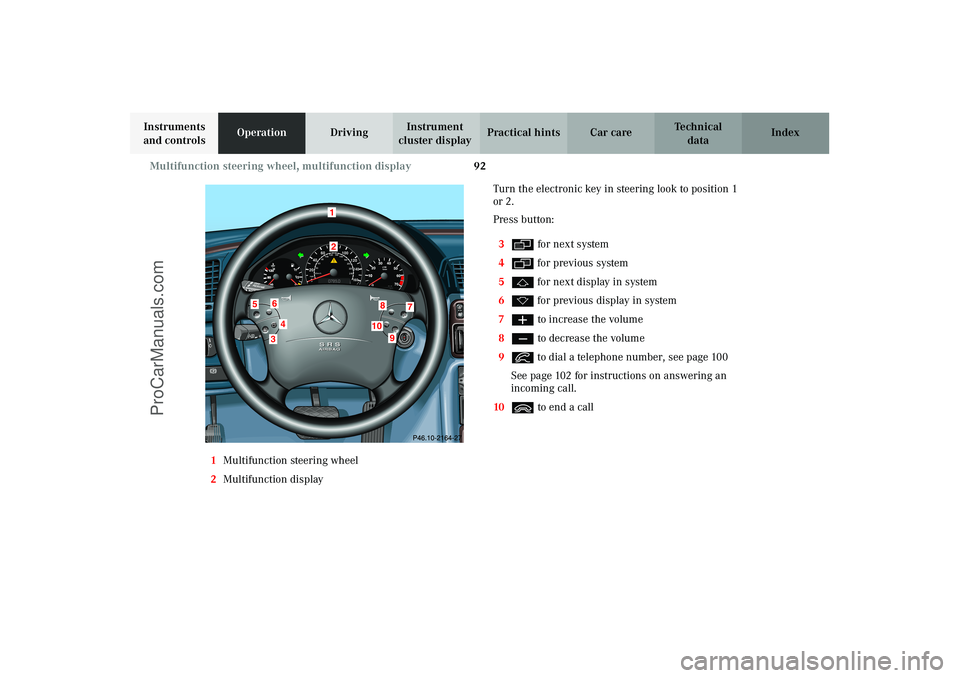
Task: Select the Technical data tab
Action: pyautogui.click(x=698, y=133)
